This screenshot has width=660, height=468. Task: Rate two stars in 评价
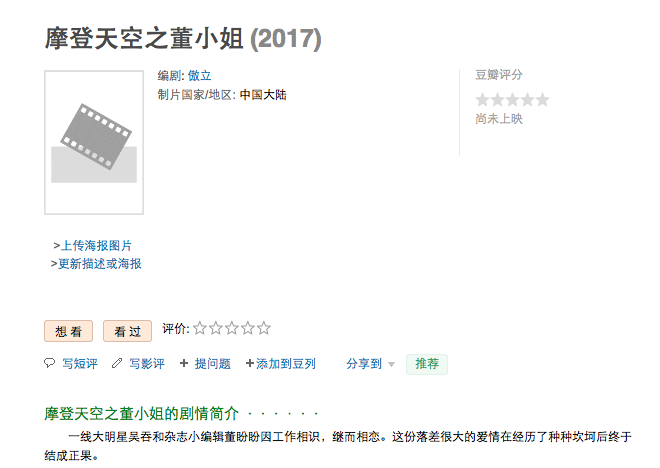coord(216,328)
